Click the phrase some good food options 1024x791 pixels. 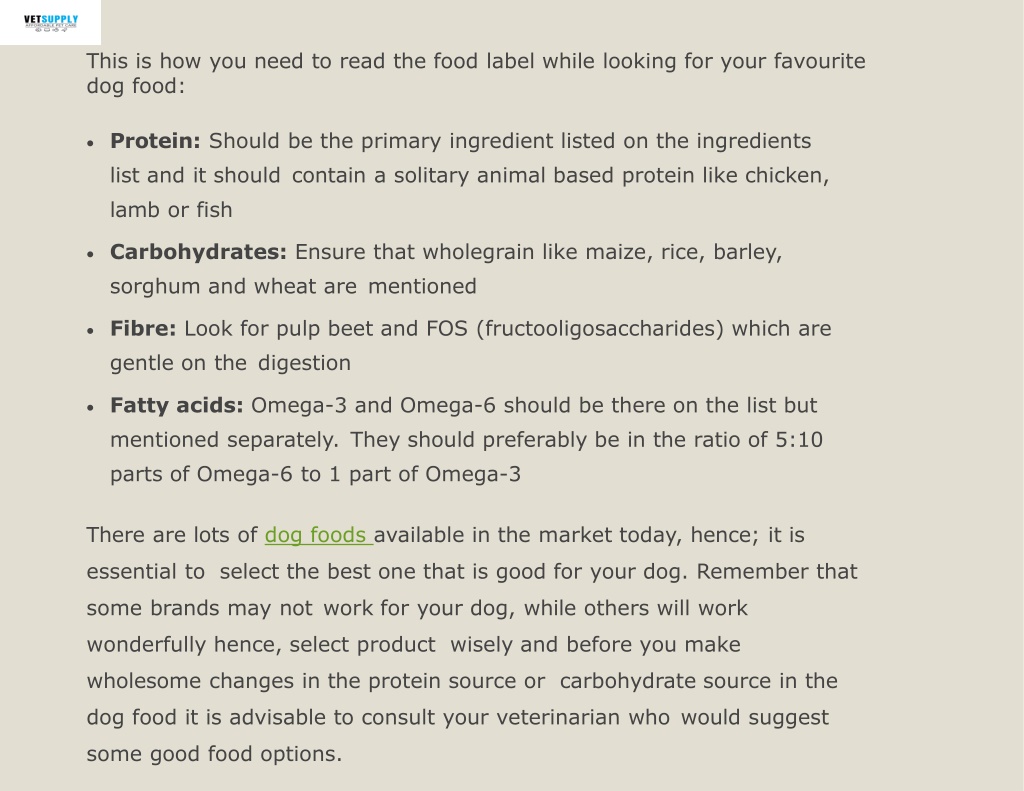point(214,754)
